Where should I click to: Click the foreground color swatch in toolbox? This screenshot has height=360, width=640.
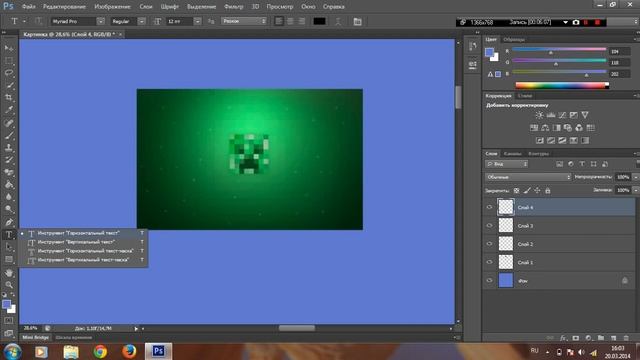click(x=6, y=304)
